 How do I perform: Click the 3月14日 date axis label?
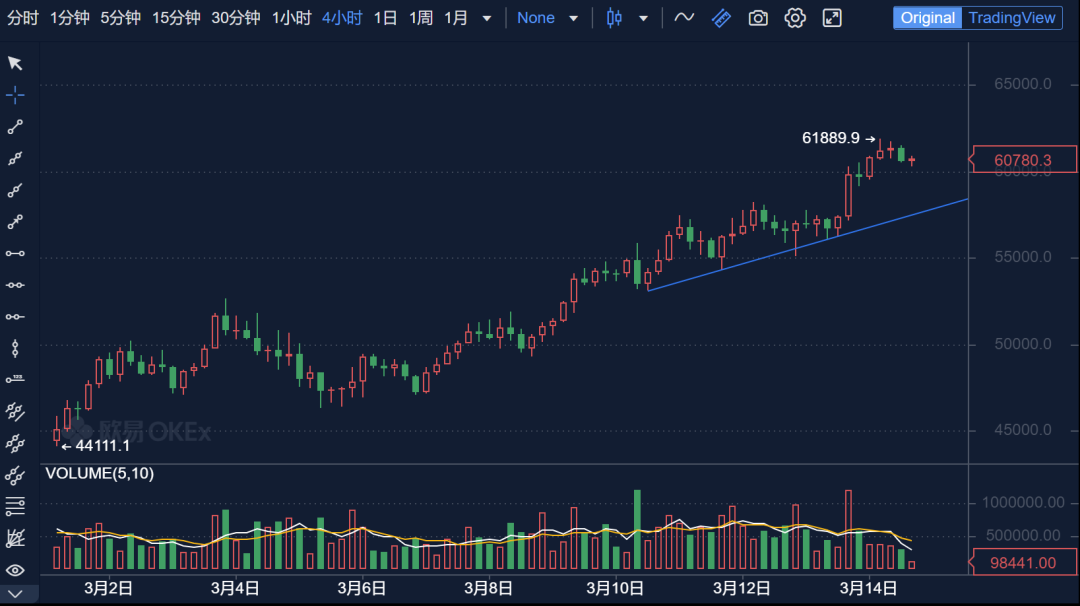pos(869,588)
